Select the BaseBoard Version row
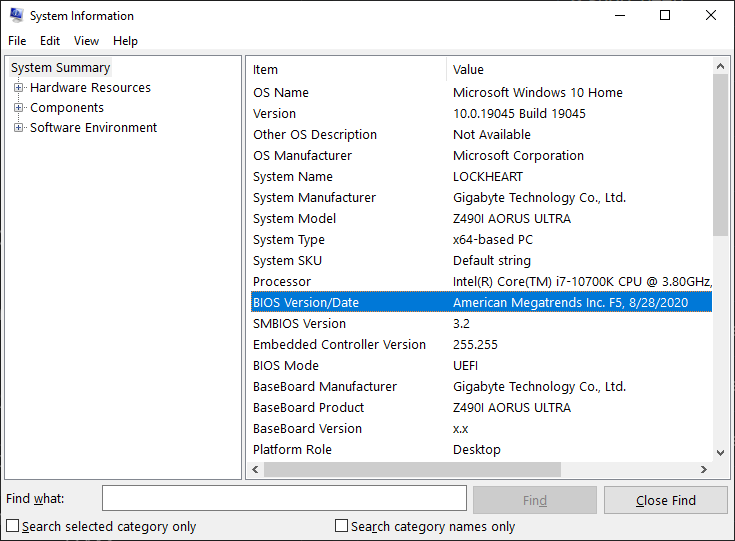This screenshot has width=735, height=541. (481, 428)
